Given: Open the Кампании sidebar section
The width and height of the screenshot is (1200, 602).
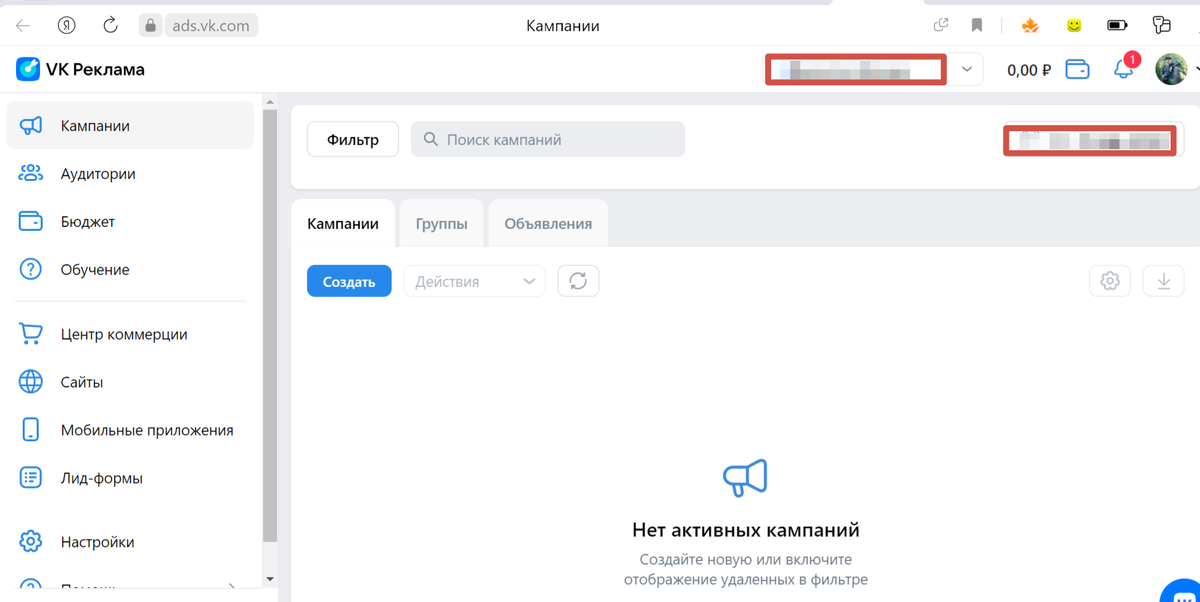Looking at the screenshot, I should 130,125.
